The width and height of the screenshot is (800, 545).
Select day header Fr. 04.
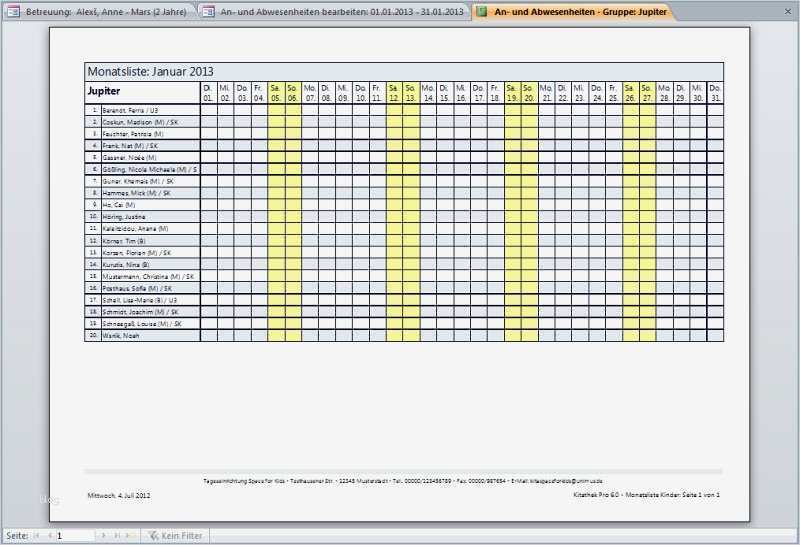pos(259,93)
